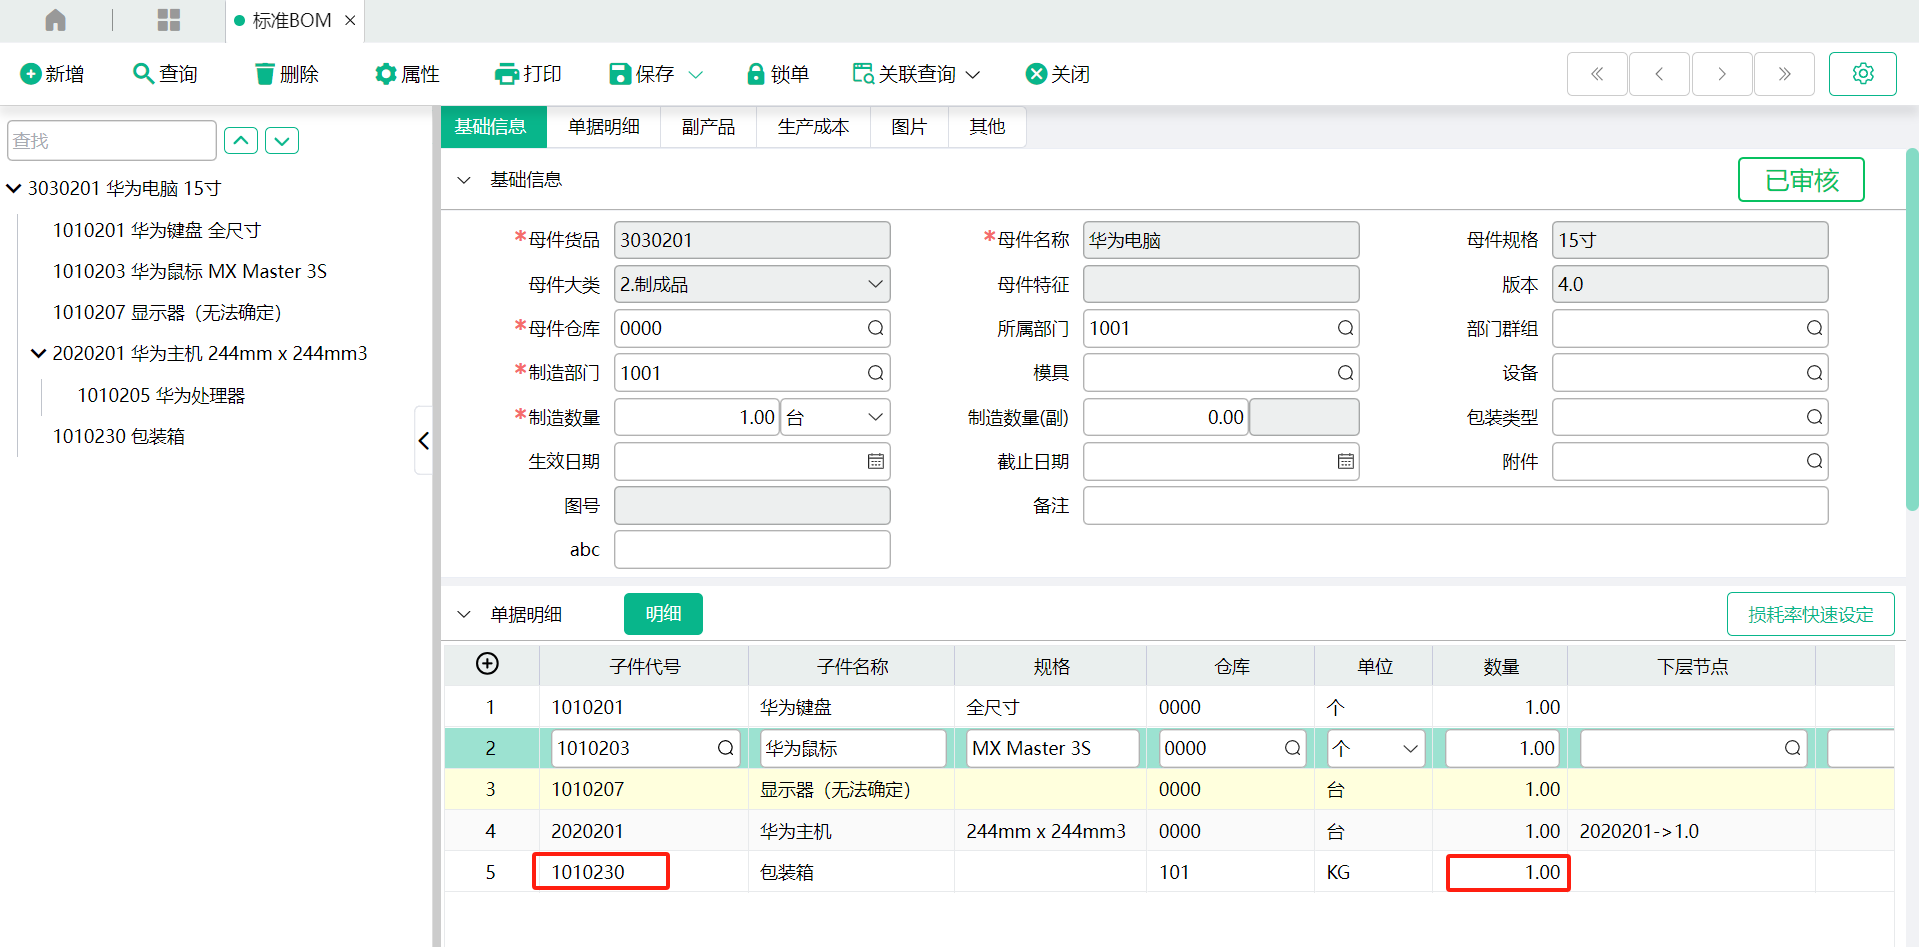Click the 新增 toolbar button
The image size is (1919, 947).
[52, 74]
